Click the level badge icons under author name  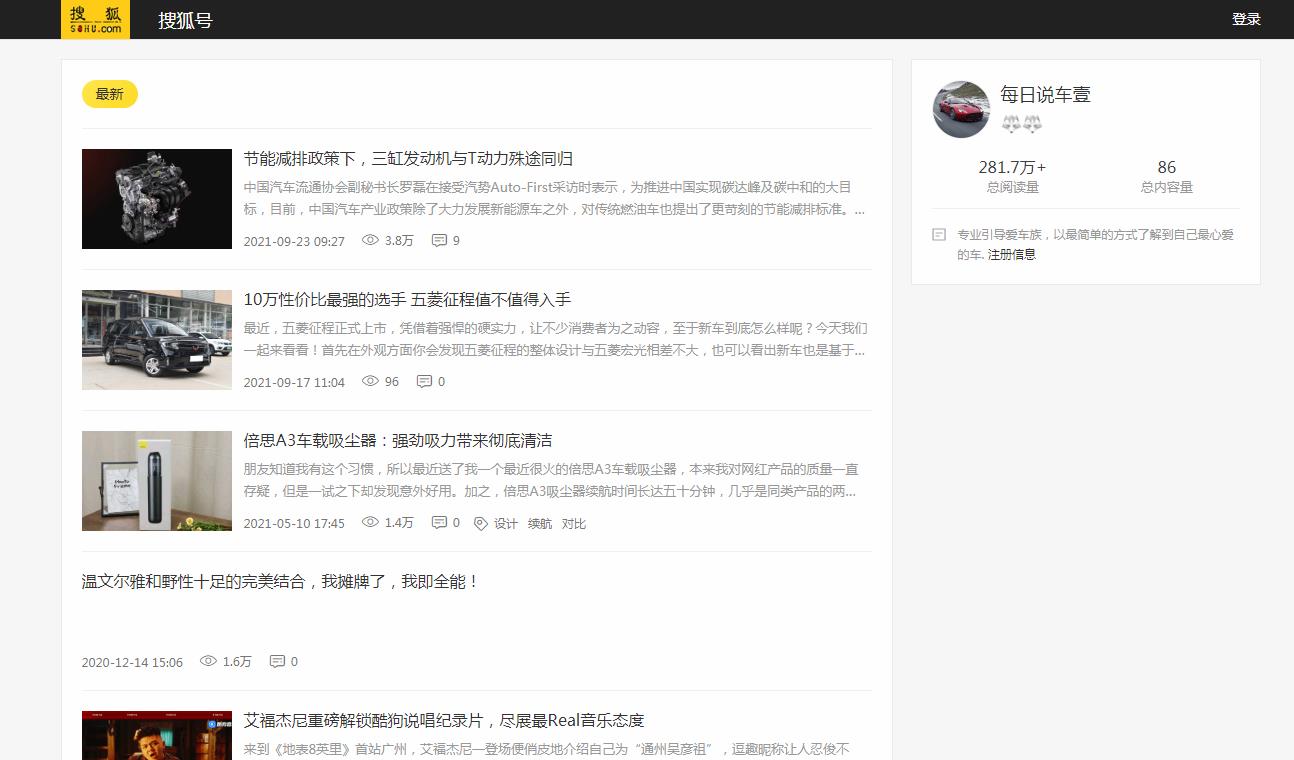tap(1021, 124)
